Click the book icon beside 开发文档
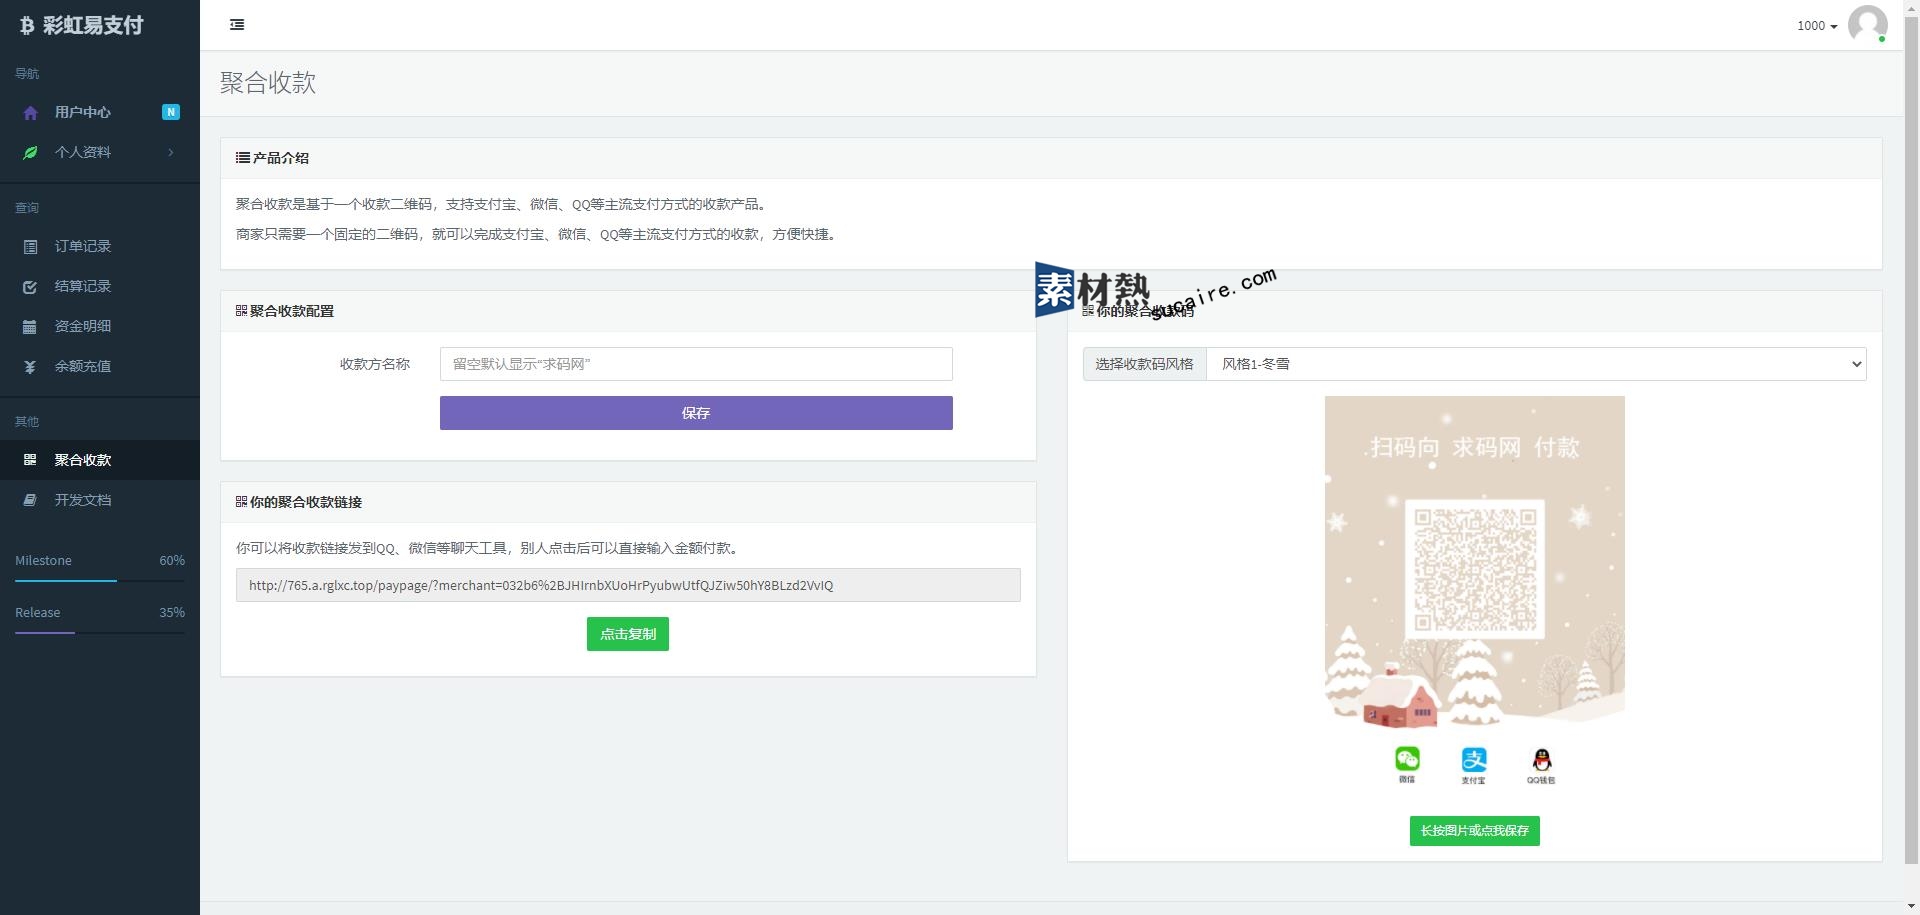 pyautogui.click(x=30, y=500)
